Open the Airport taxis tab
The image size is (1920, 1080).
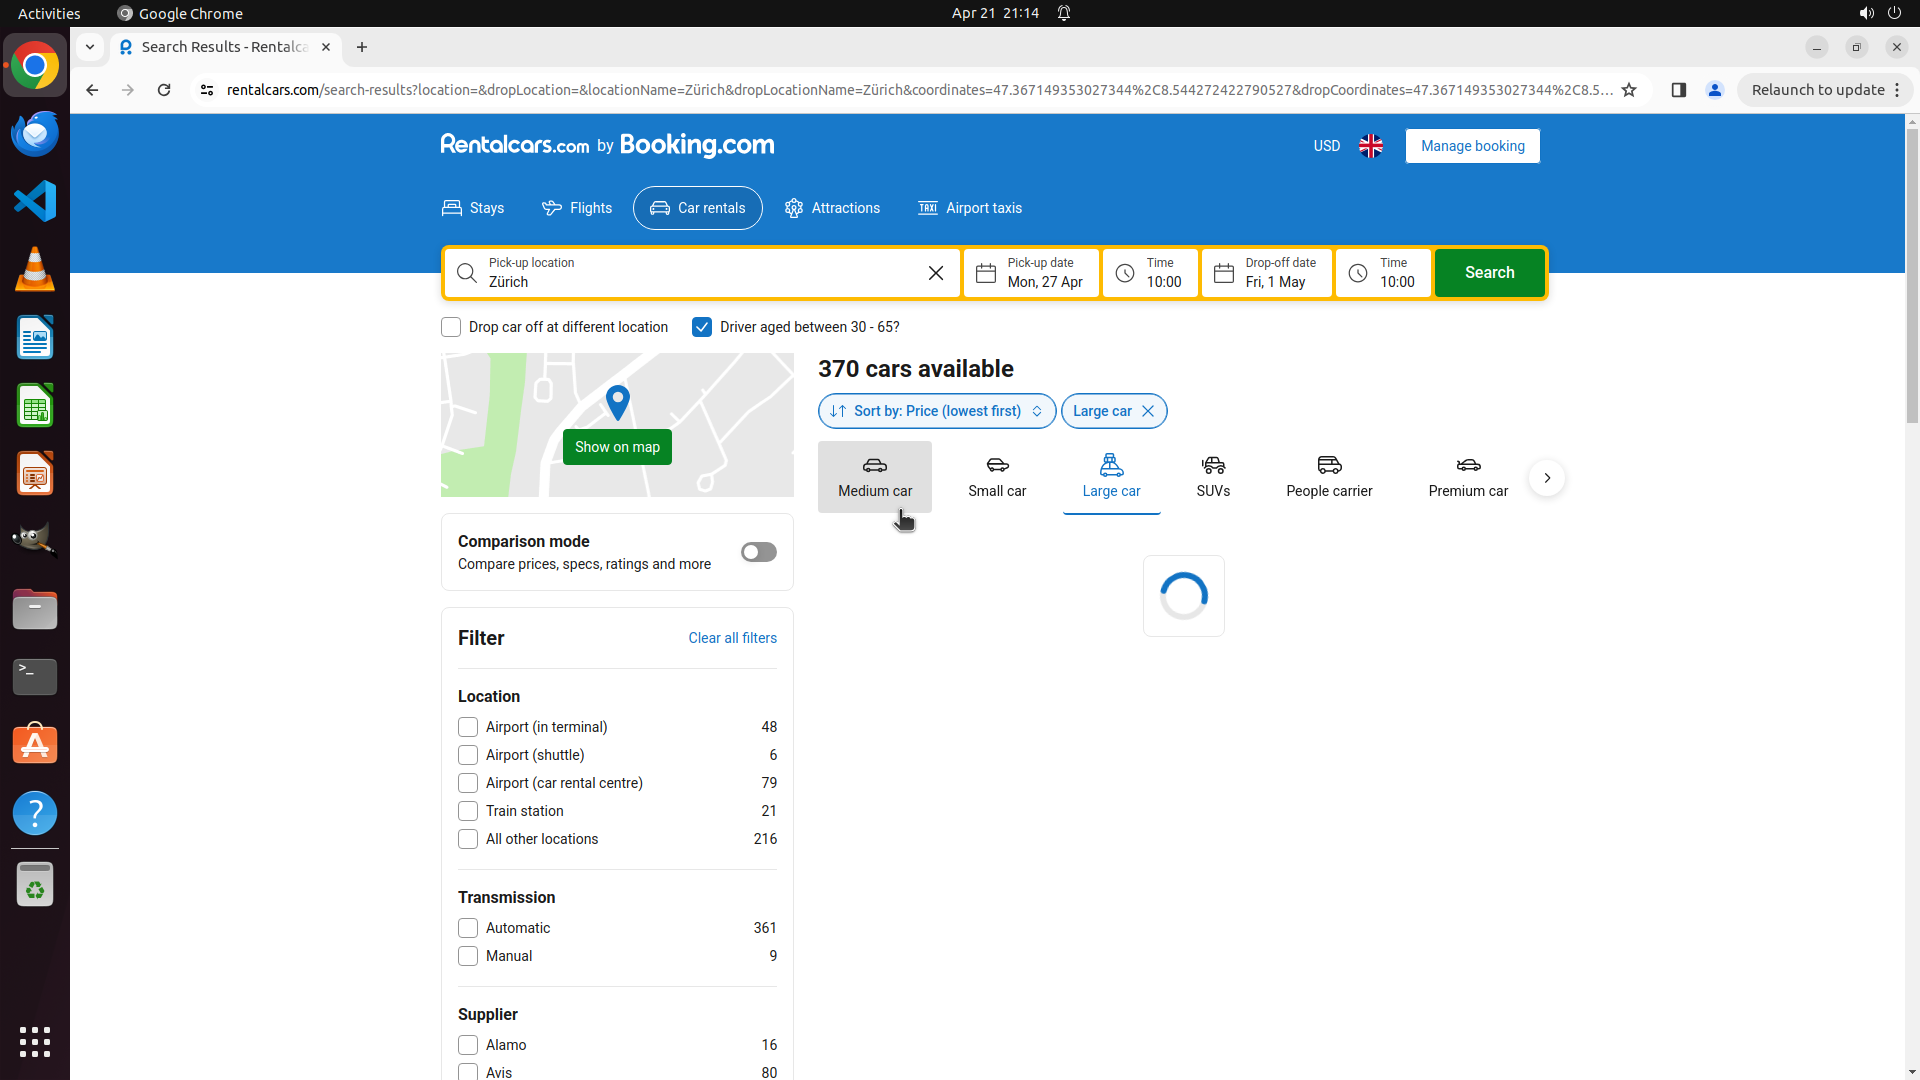[969, 208]
